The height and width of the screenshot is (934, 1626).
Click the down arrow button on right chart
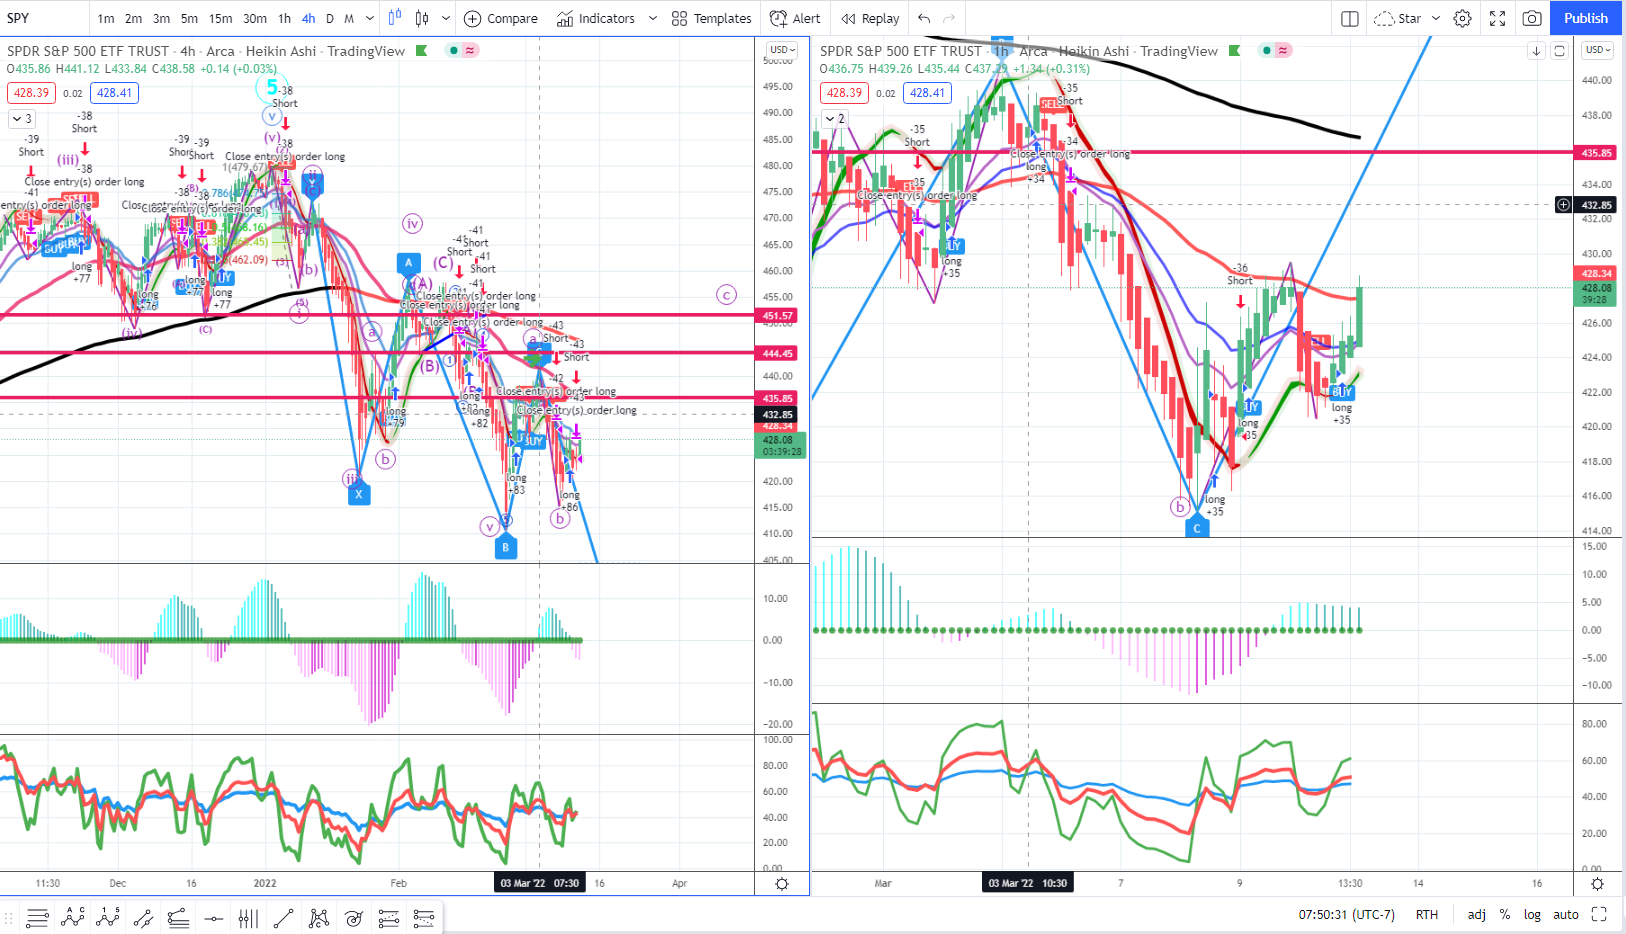1537,51
